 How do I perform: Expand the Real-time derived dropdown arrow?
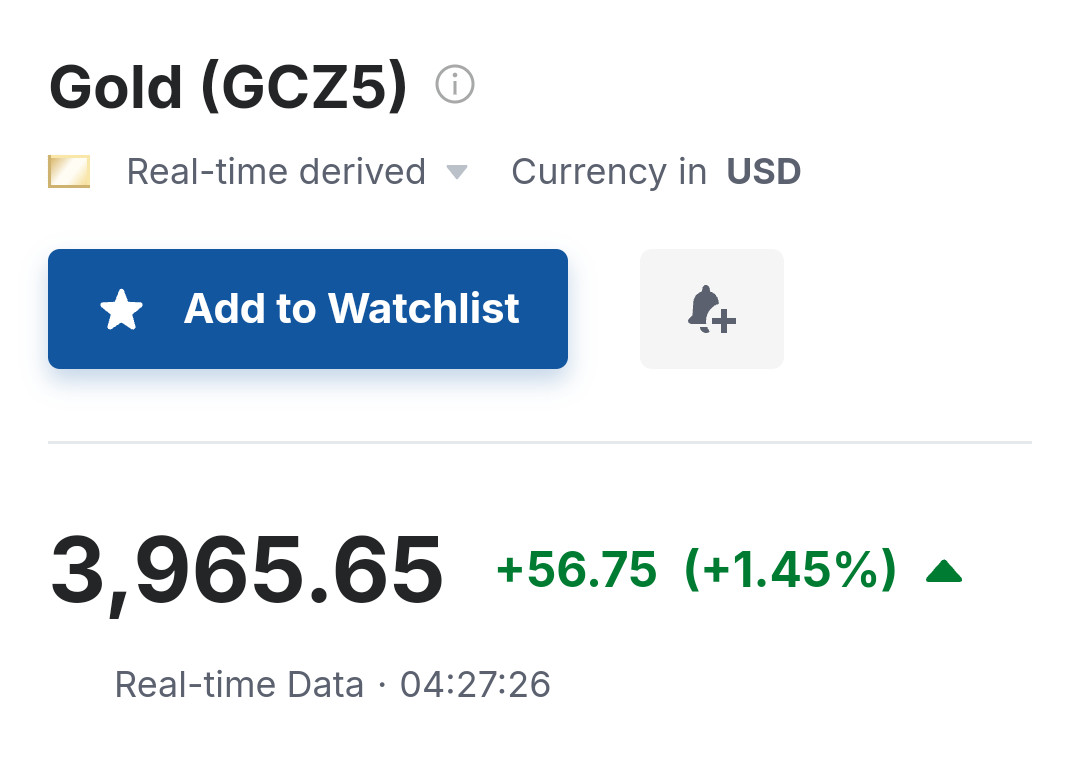pos(456,172)
